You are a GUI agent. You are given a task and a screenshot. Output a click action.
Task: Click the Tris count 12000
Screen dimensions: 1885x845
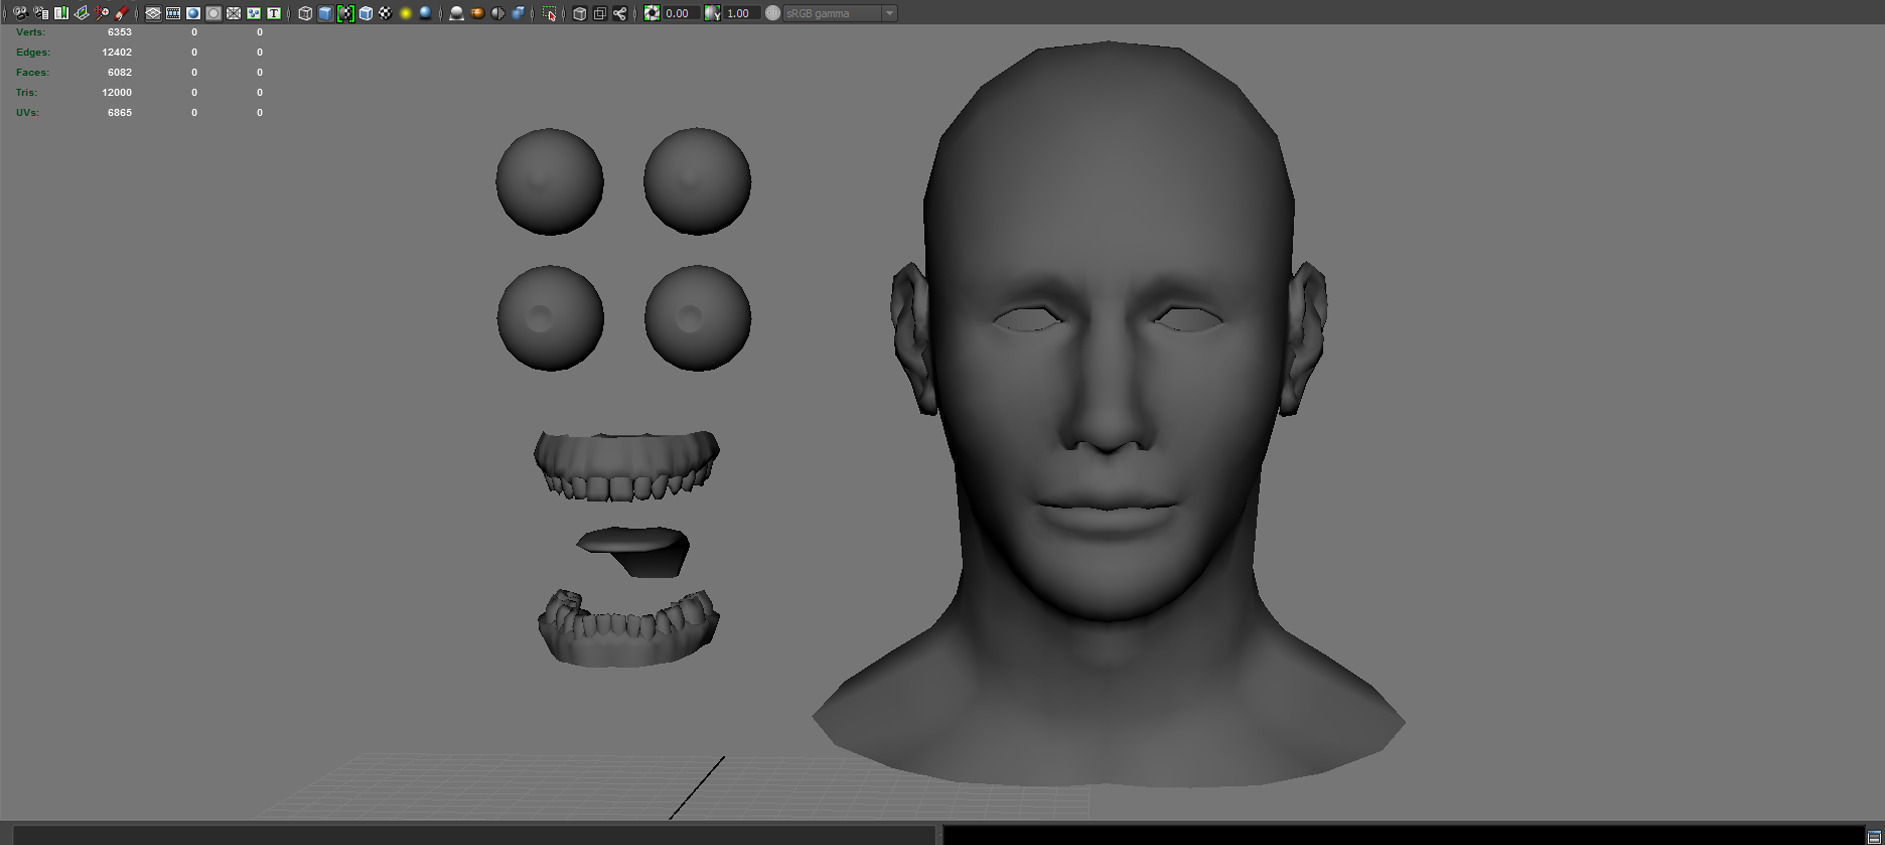tap(117, 92)
